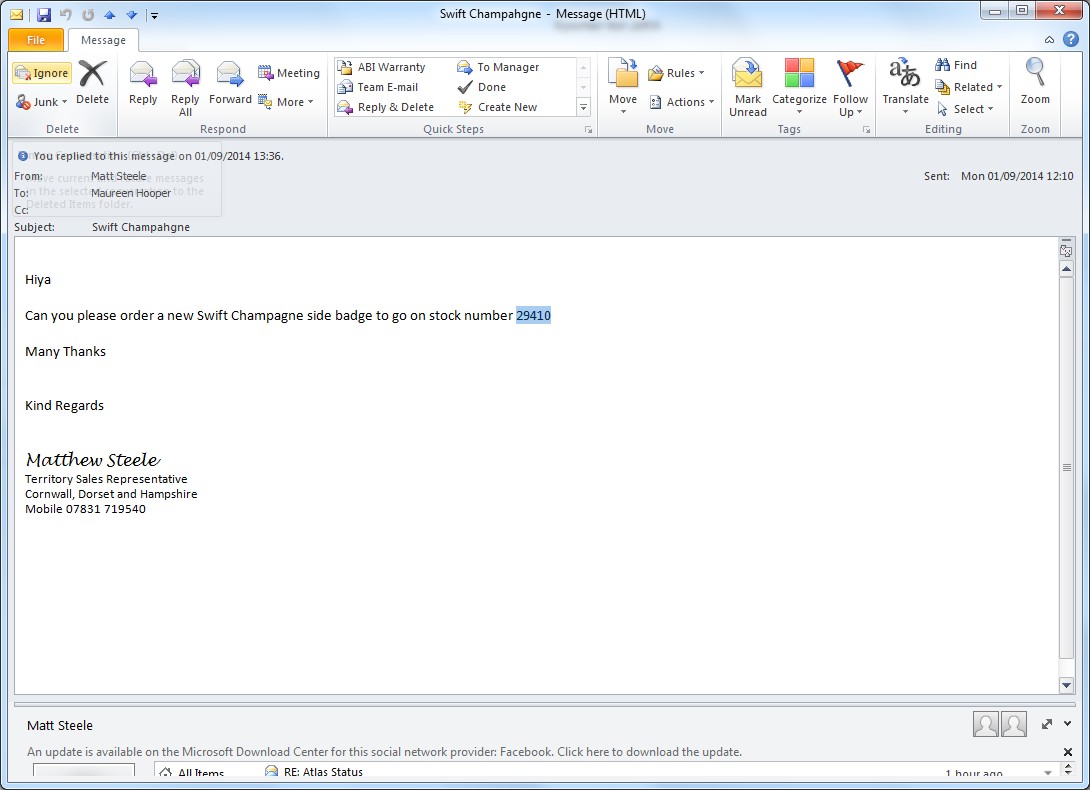Image resolution: width=1090 pixels, height=790 pixels.
Task: Run the Reply & Delete quick step
Action: (386, 107)
